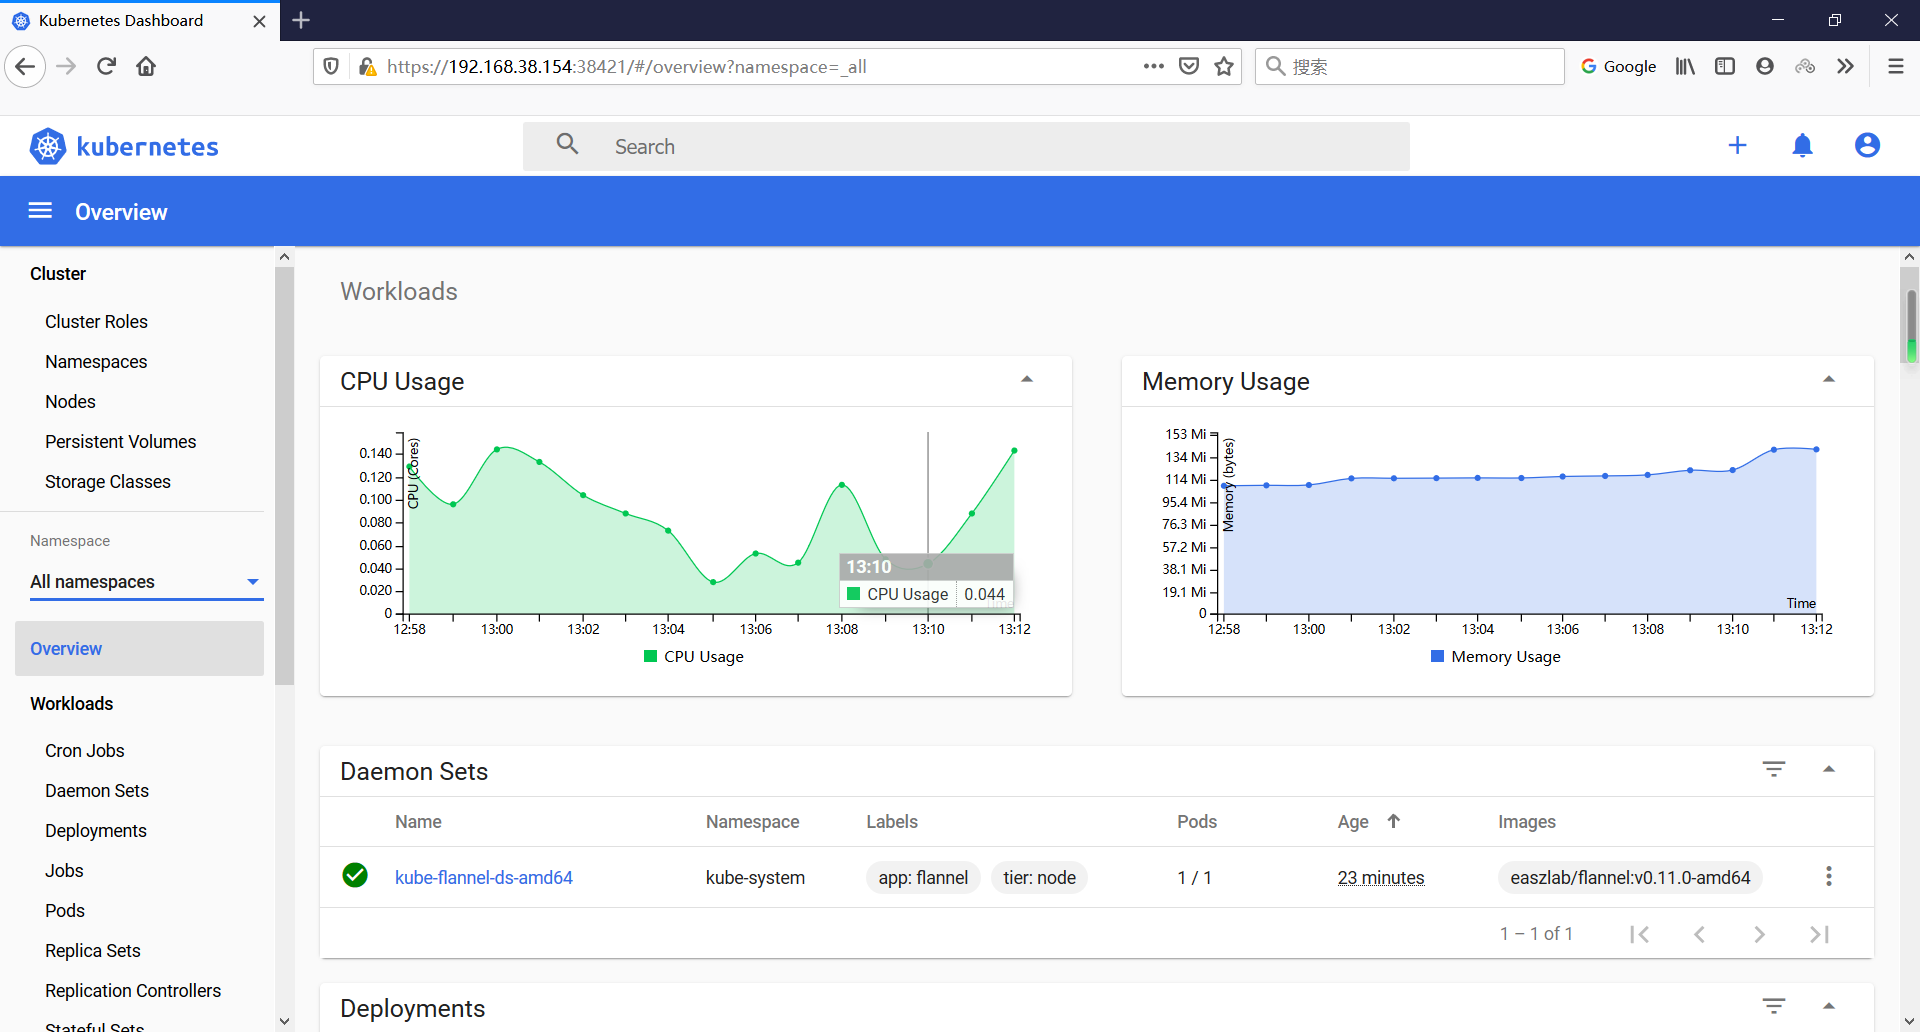Collapse the Daemon Sets card
Viewport: 1920px width, 1032px height.
[x=1829, y=769]
